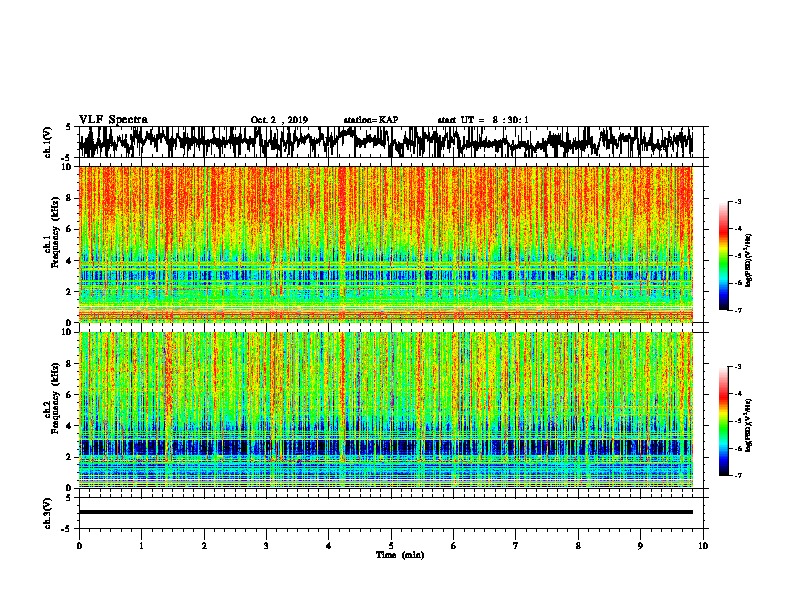Click the log(PSD) label beside ch.1 colorbar
Screen dimensions: 792x612
pyautogui.click(x=748, y=261)
